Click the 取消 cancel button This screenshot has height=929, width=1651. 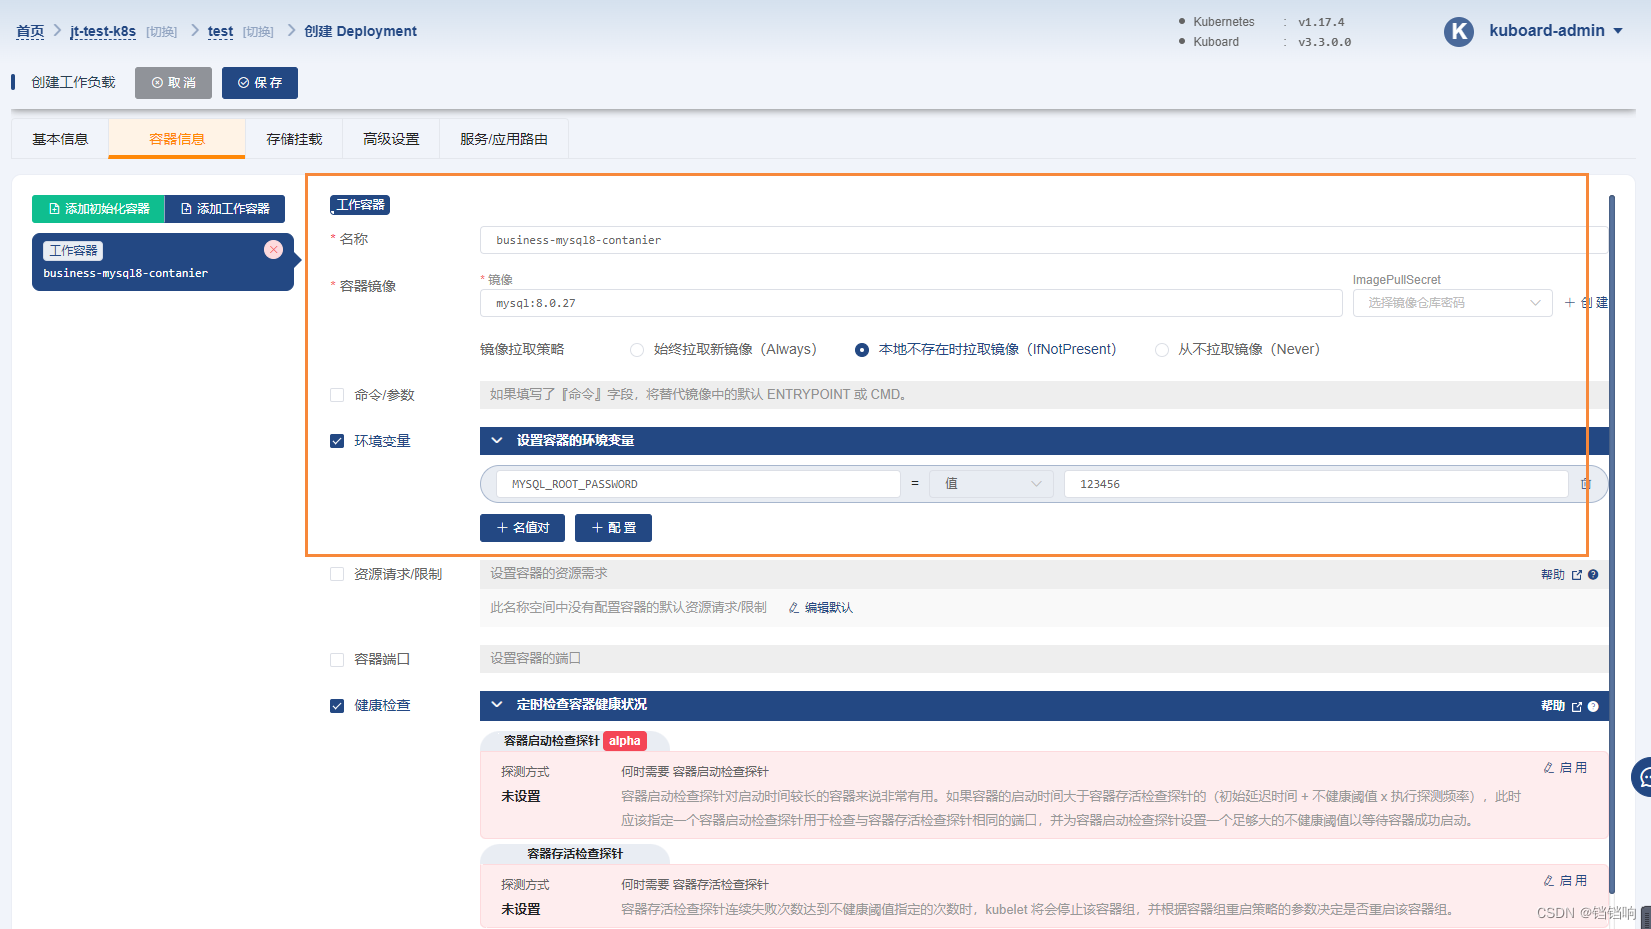pyautogui.click(x=173, y=83)
